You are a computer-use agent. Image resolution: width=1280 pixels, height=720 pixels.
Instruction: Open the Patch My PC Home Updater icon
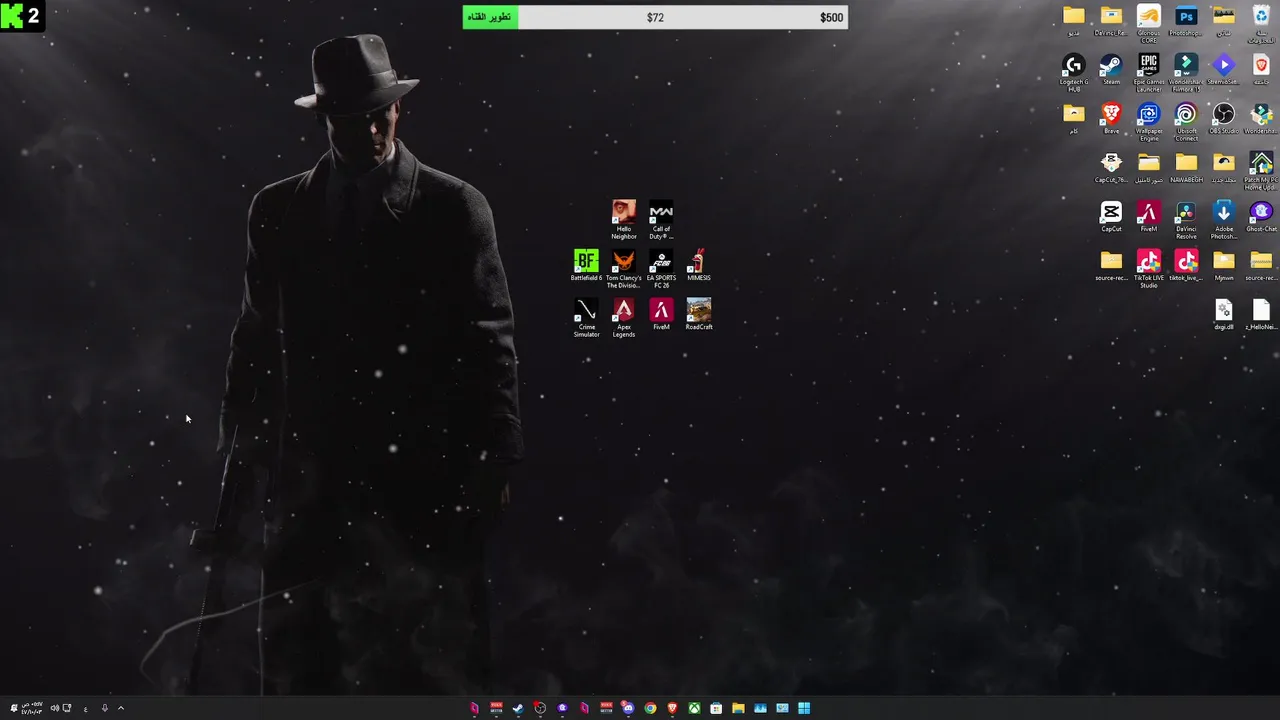1262,170
